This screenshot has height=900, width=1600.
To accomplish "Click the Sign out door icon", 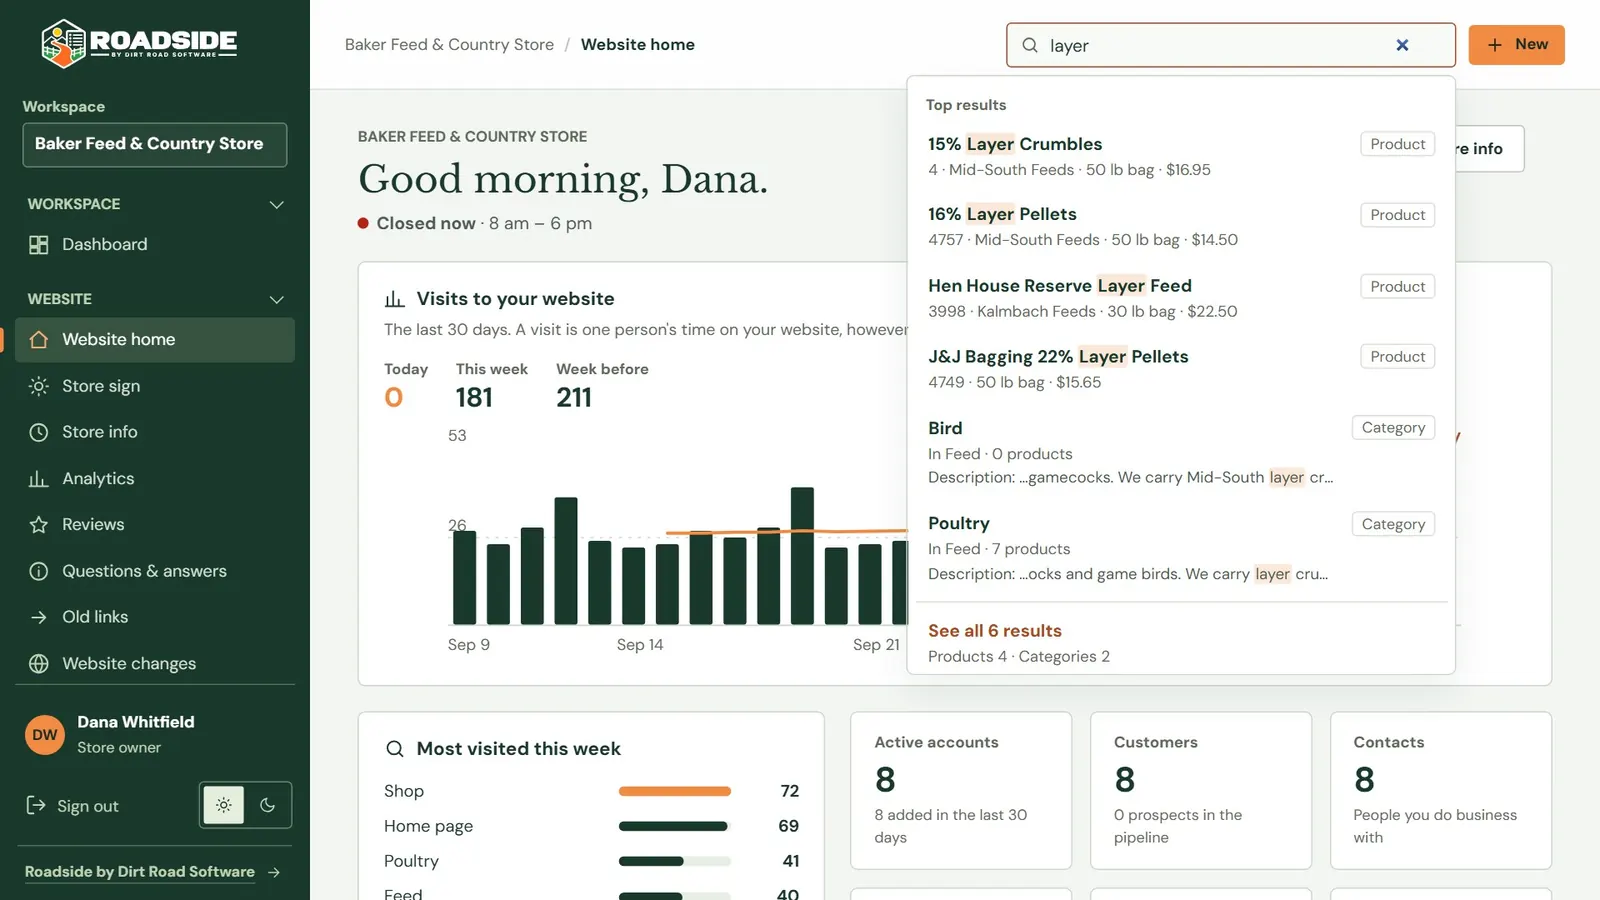I will [x=36, y=806].
